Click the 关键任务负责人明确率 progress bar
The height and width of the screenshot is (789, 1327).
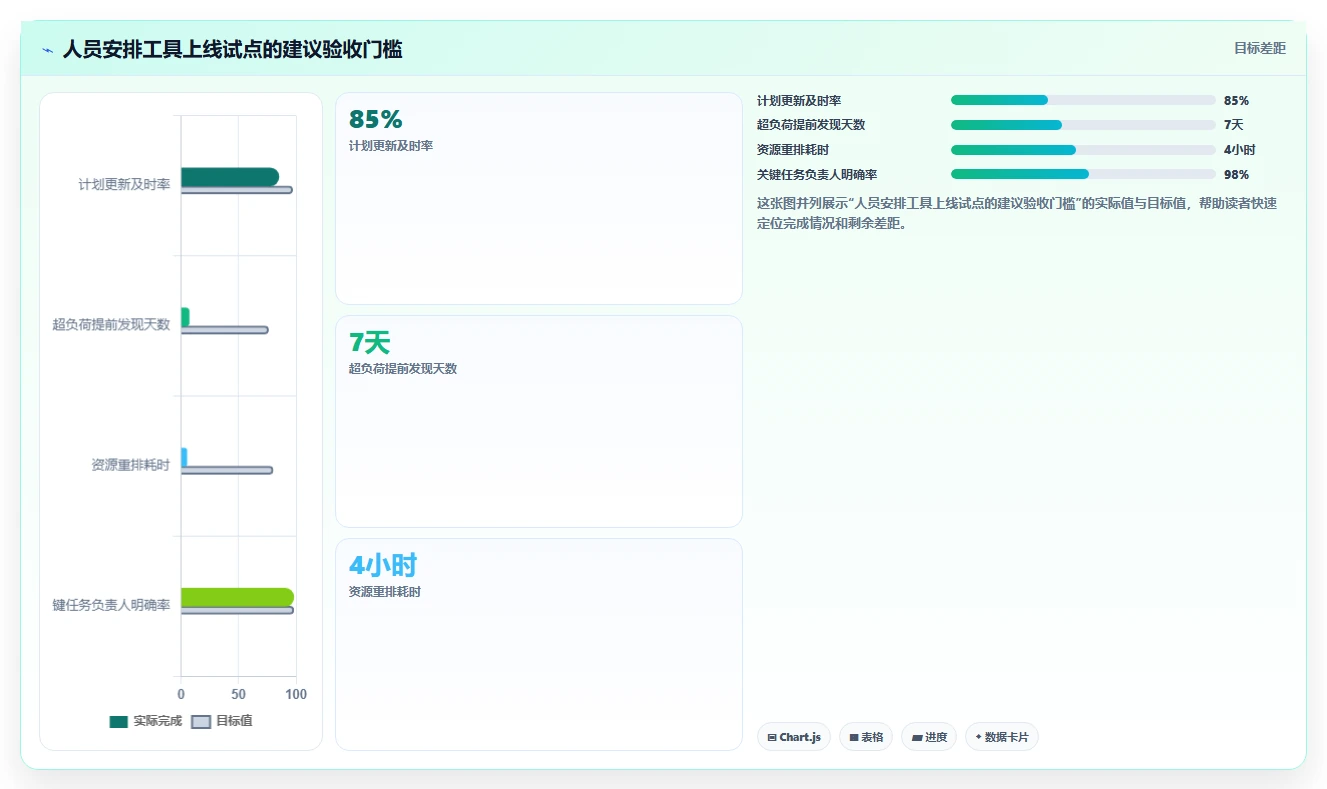pyautogui.click(x=1083, y=174)
